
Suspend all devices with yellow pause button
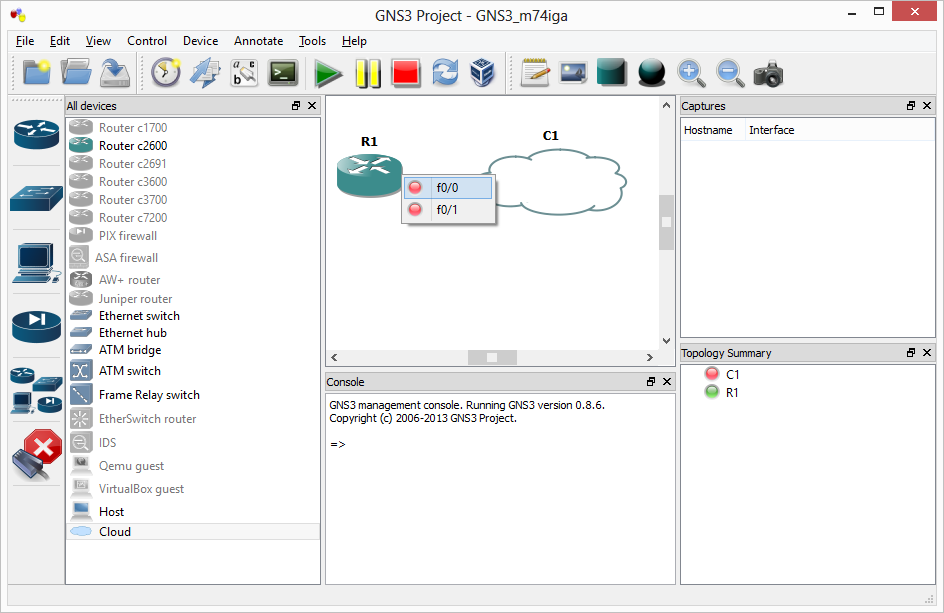[x=367, y=73]
